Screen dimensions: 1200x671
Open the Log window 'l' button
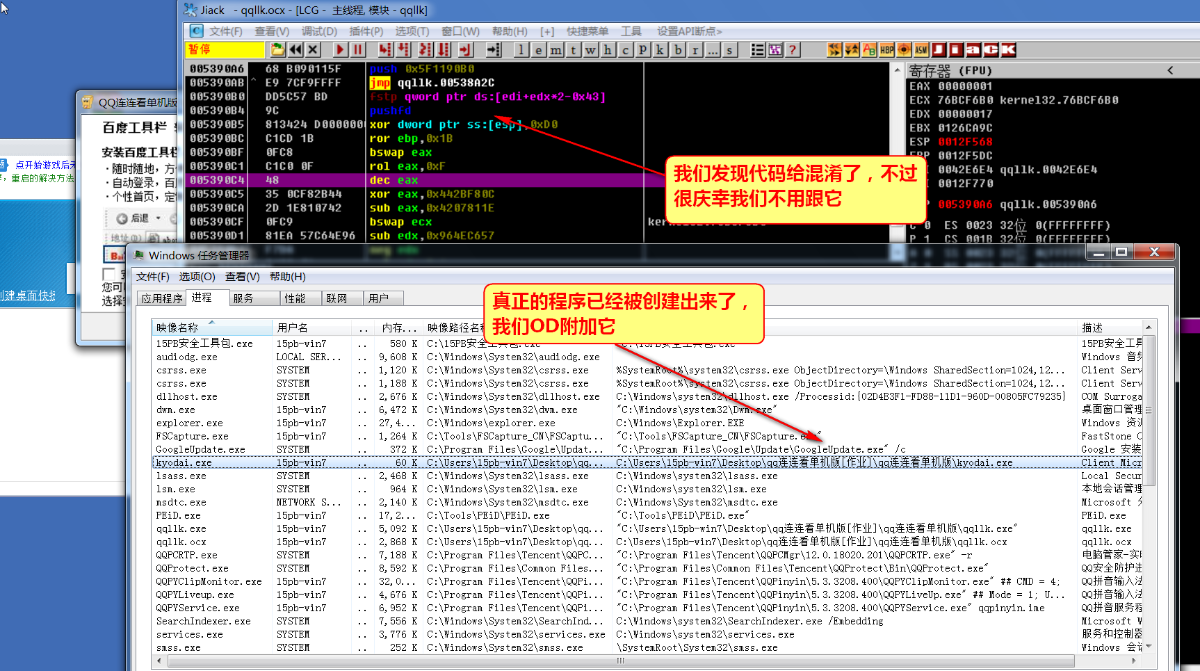pos(521,49)
